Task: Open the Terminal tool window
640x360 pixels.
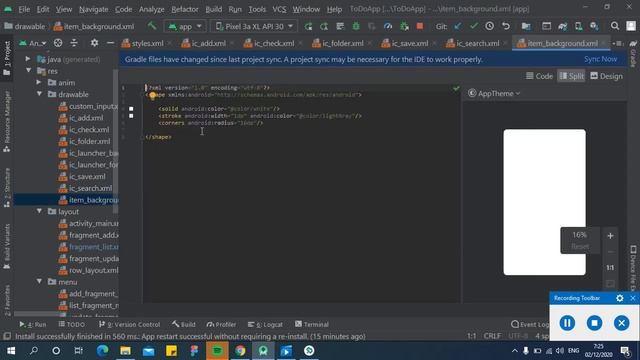Action: tap(312, 324)
